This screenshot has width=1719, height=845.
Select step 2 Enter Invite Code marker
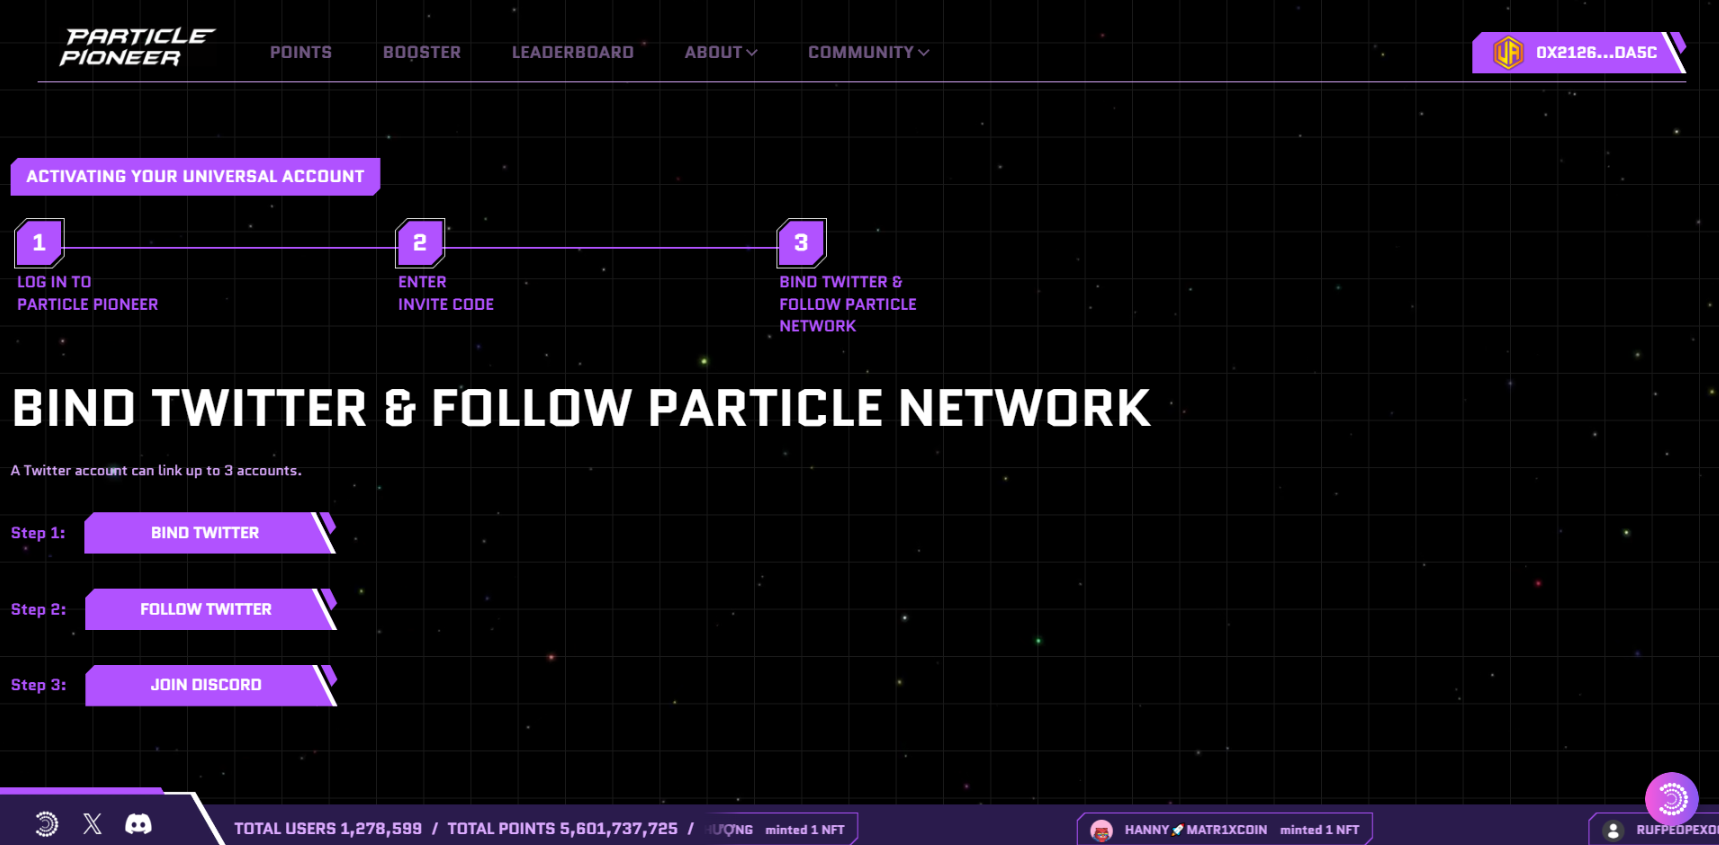tap(420, 243)
